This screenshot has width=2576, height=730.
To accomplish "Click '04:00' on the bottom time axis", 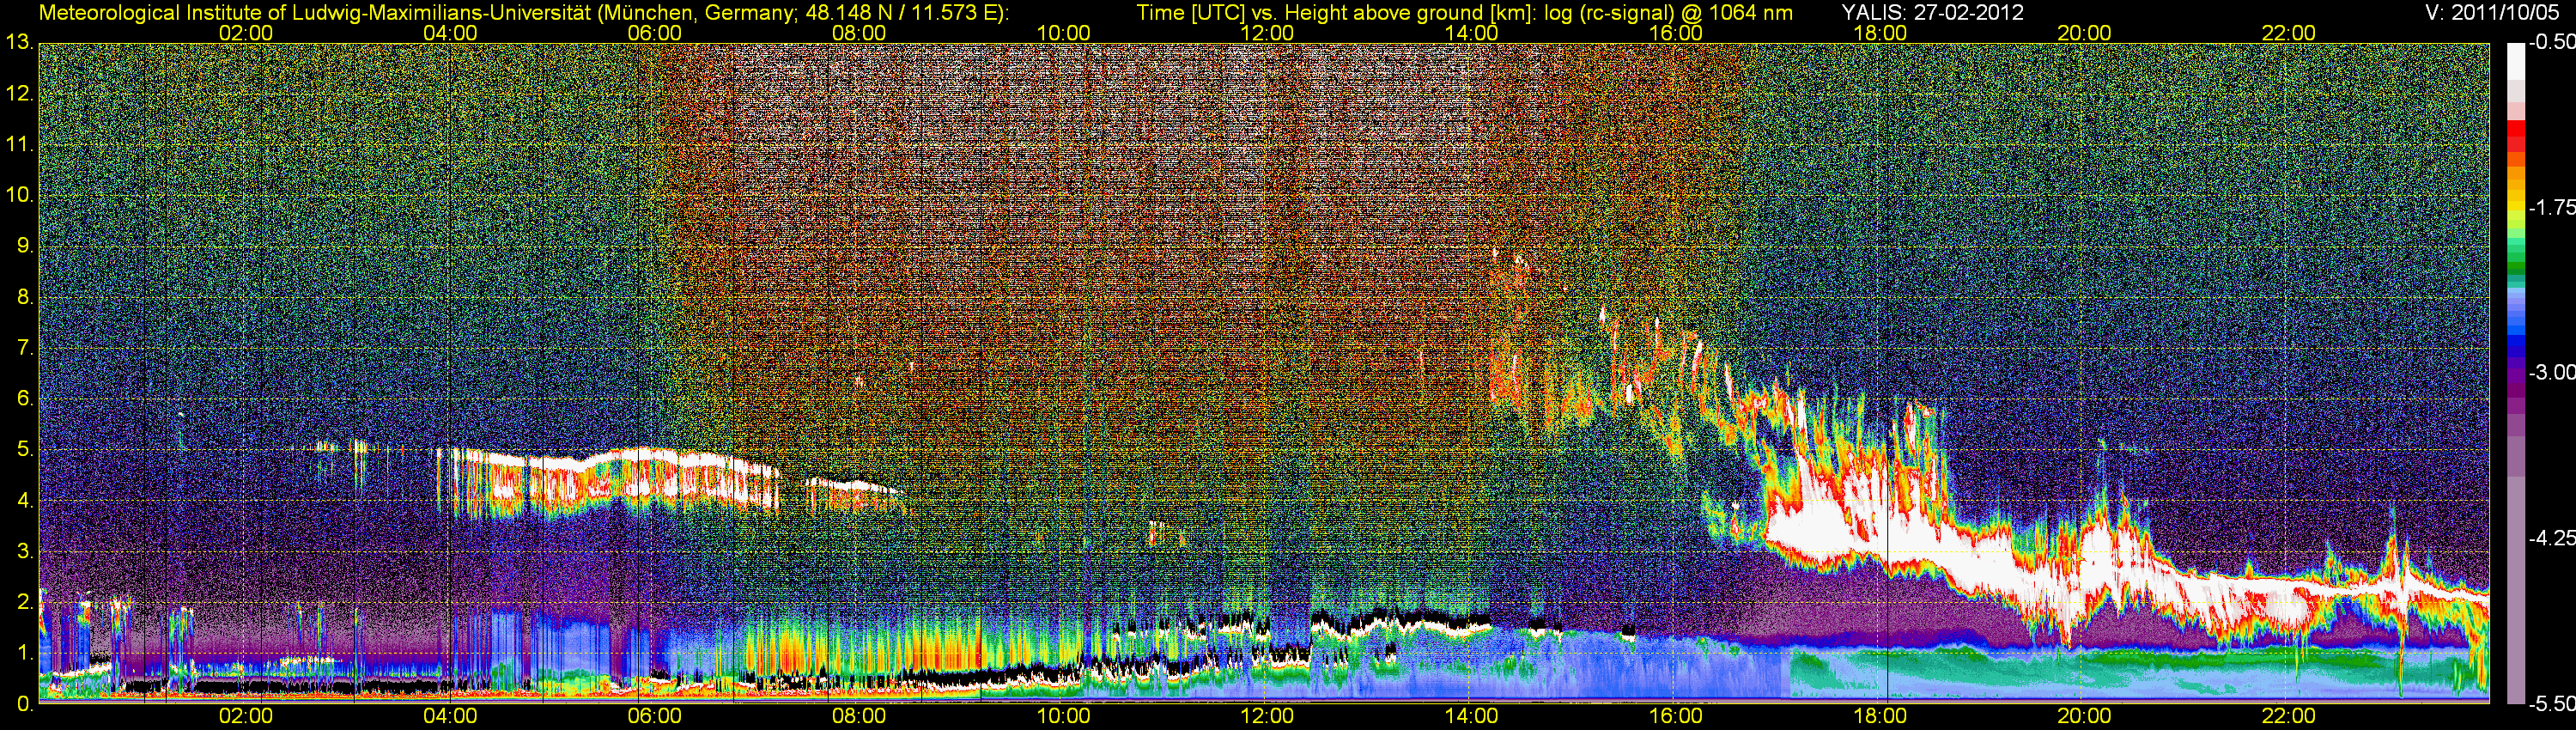I will [450, 717].
